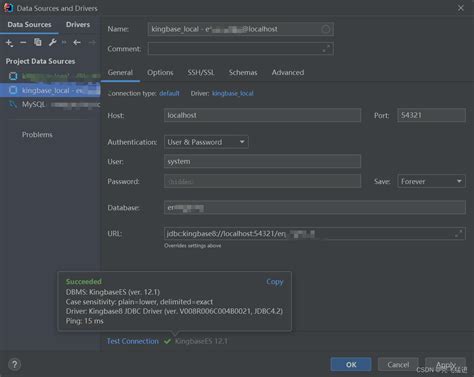
Task: Open driver settings wrench icon
Action: click(52, 42)
